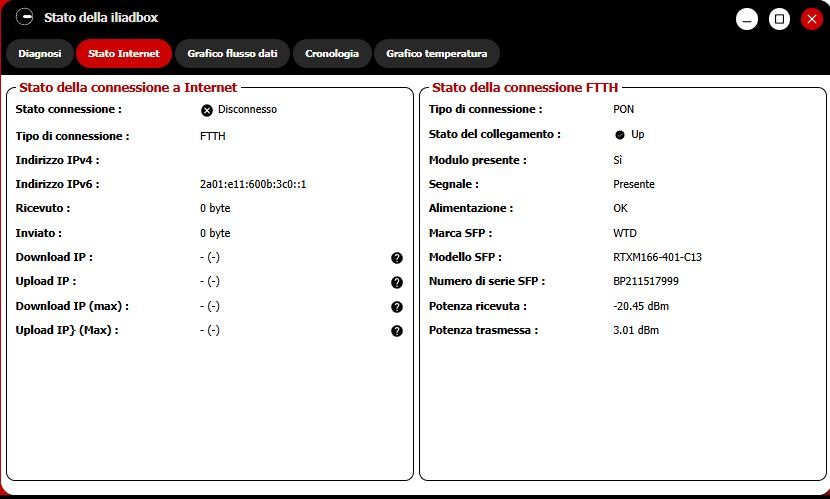830x499 pixels.
Task: Click the Upload IP} (Max) label
Action: tap(67, 330)
